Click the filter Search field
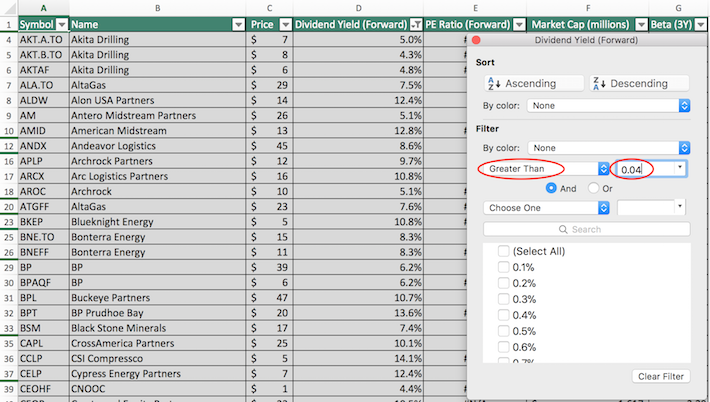The image size is (710, 402). (x=586, y=229)
